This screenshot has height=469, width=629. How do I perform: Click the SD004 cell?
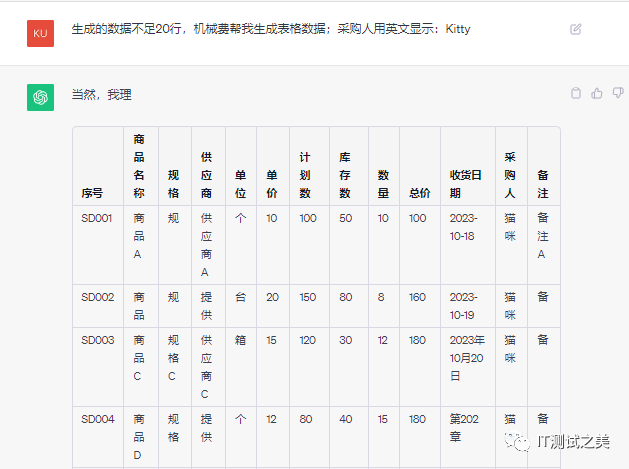[x=97, y=419]
